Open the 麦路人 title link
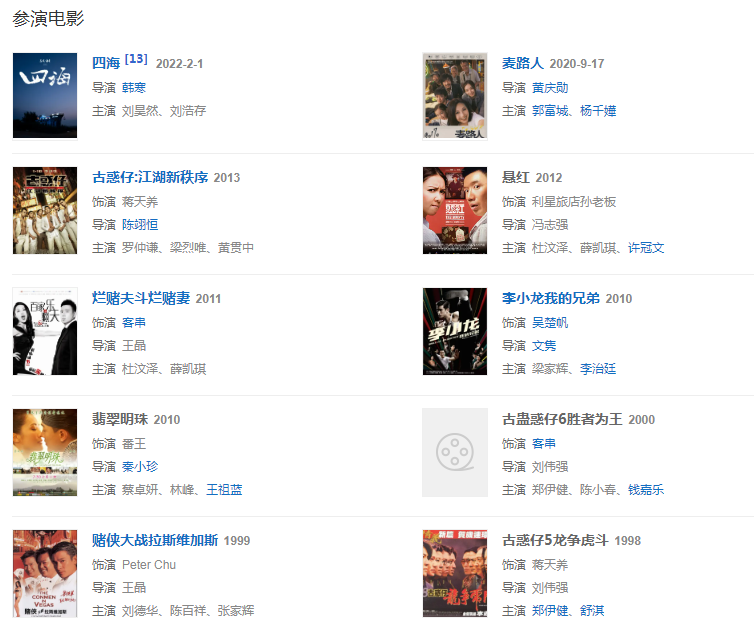The height and width of the screenshot is (631, 754). click(523, 63)
